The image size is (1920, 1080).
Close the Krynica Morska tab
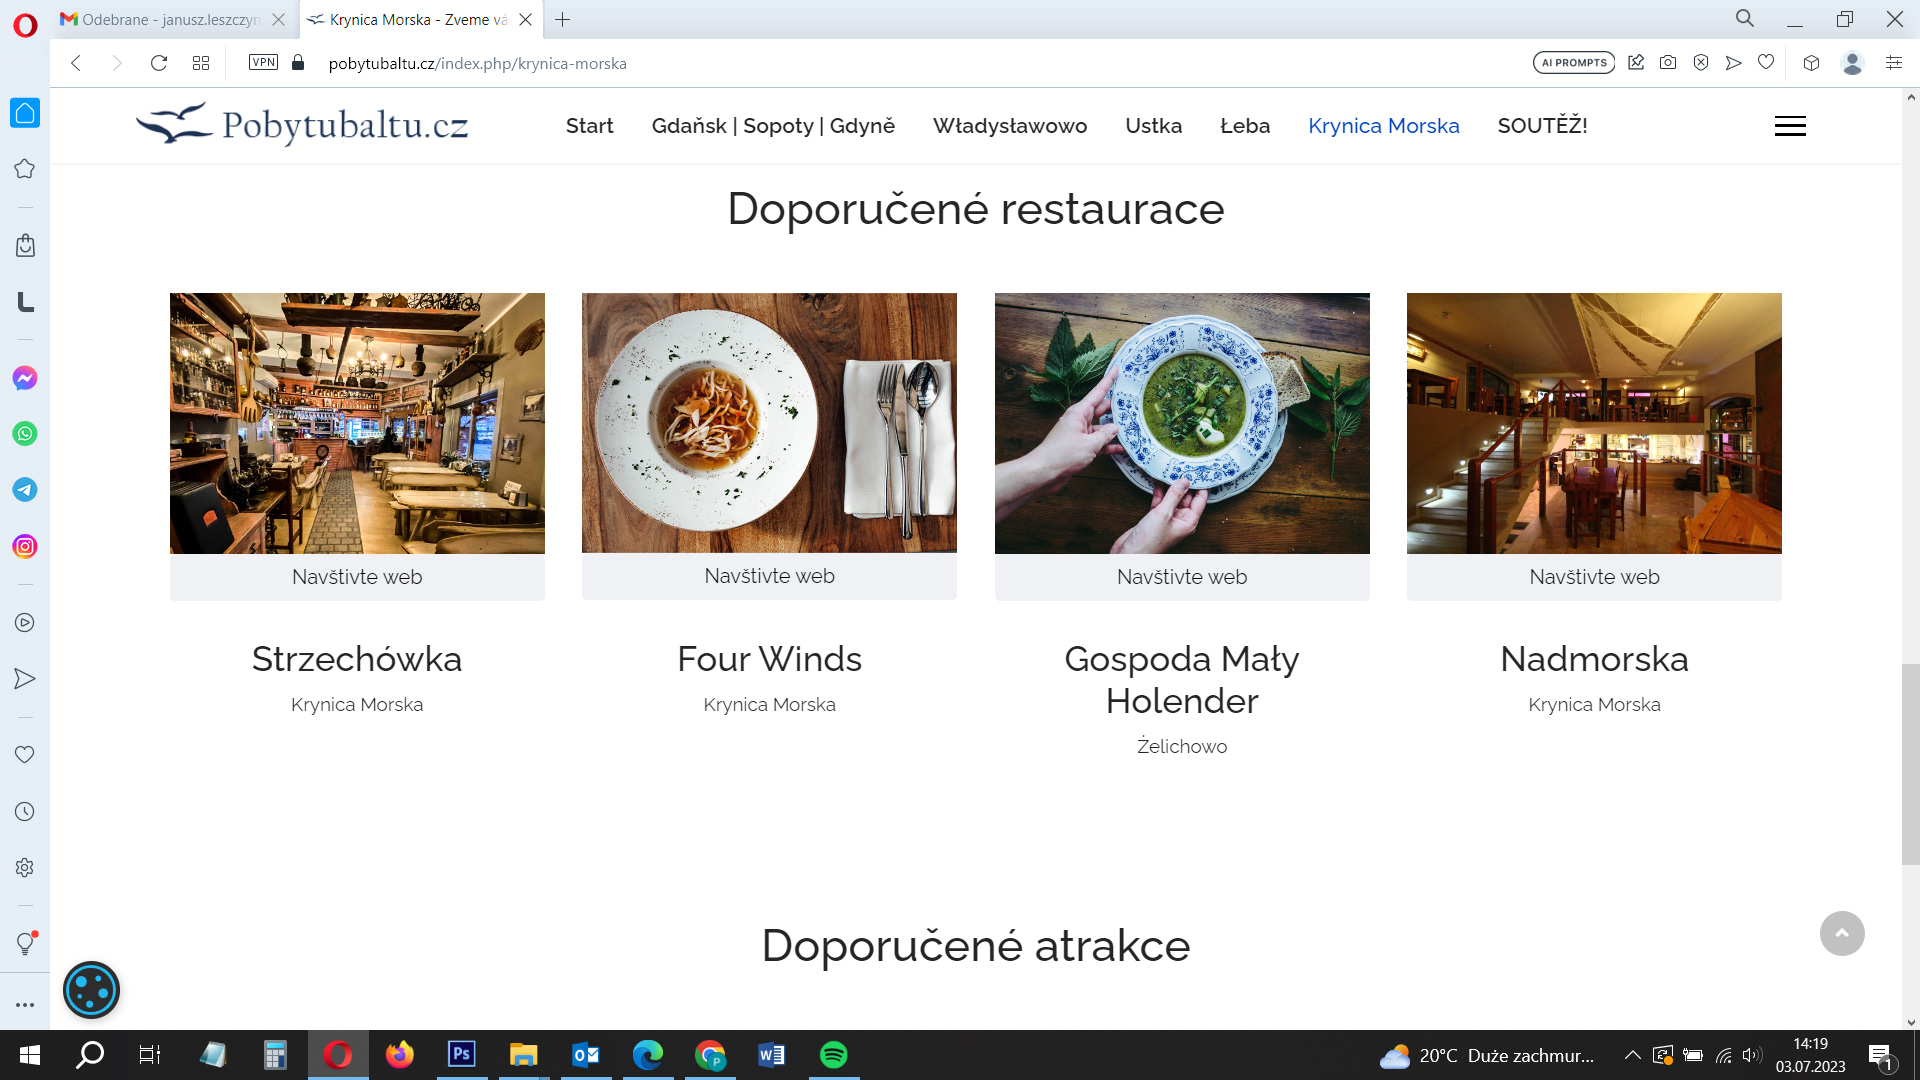525,19
